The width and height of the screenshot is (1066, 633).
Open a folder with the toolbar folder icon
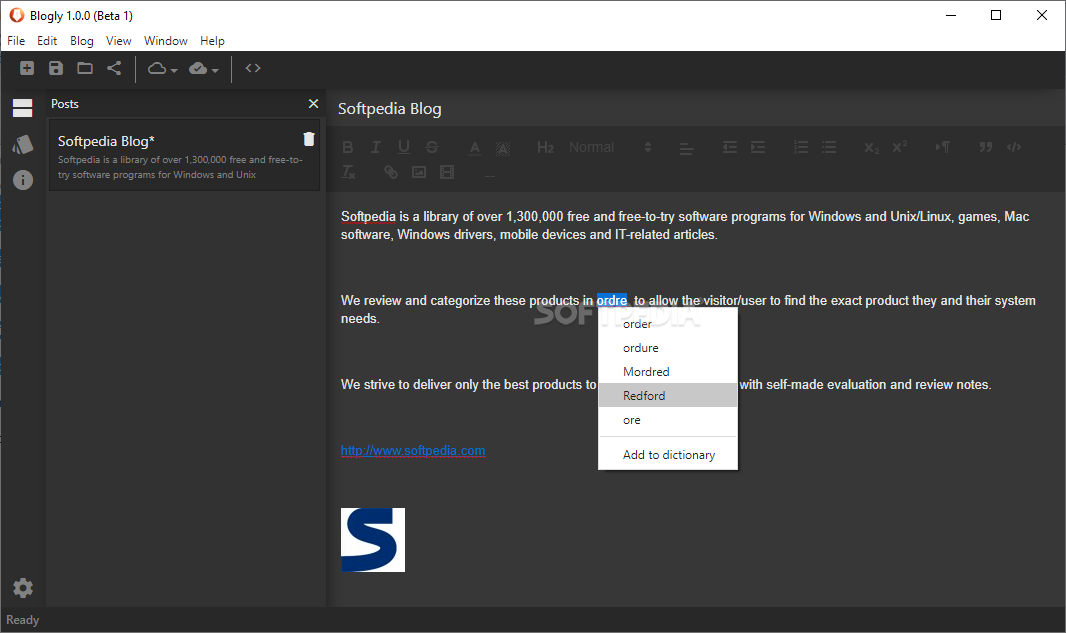(85, 68)
